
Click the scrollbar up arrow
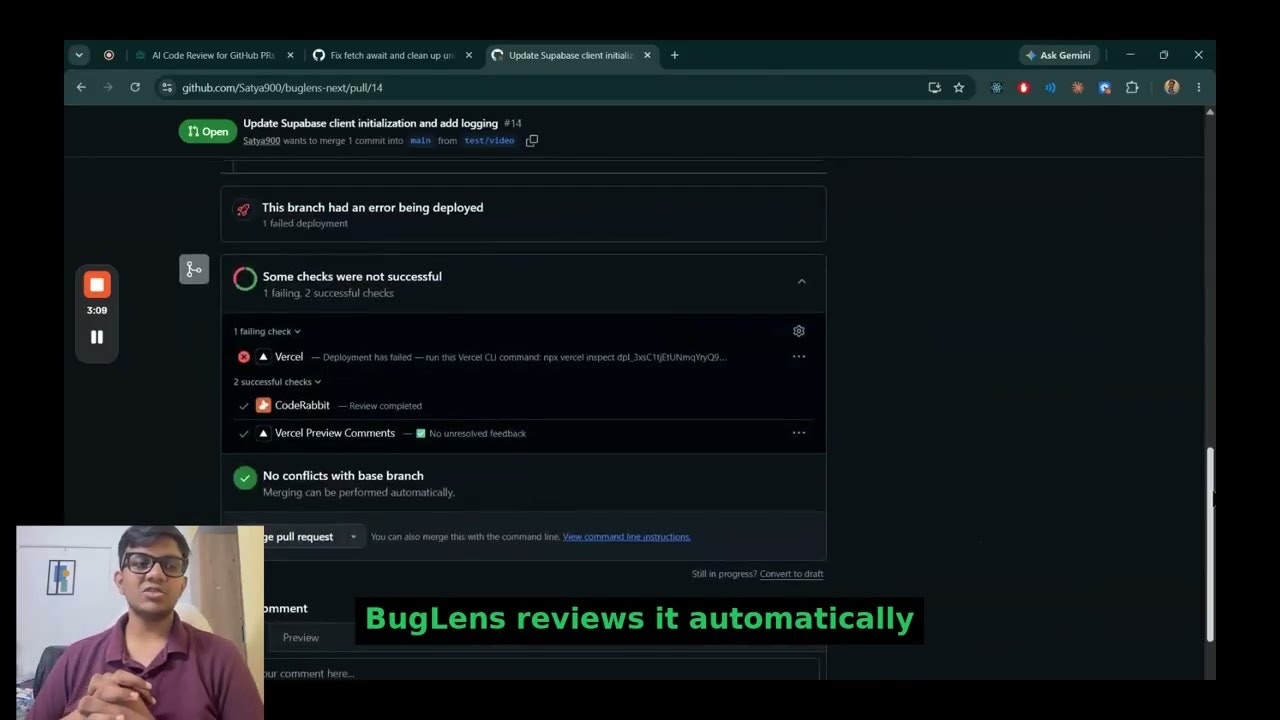pos(1210,112)
